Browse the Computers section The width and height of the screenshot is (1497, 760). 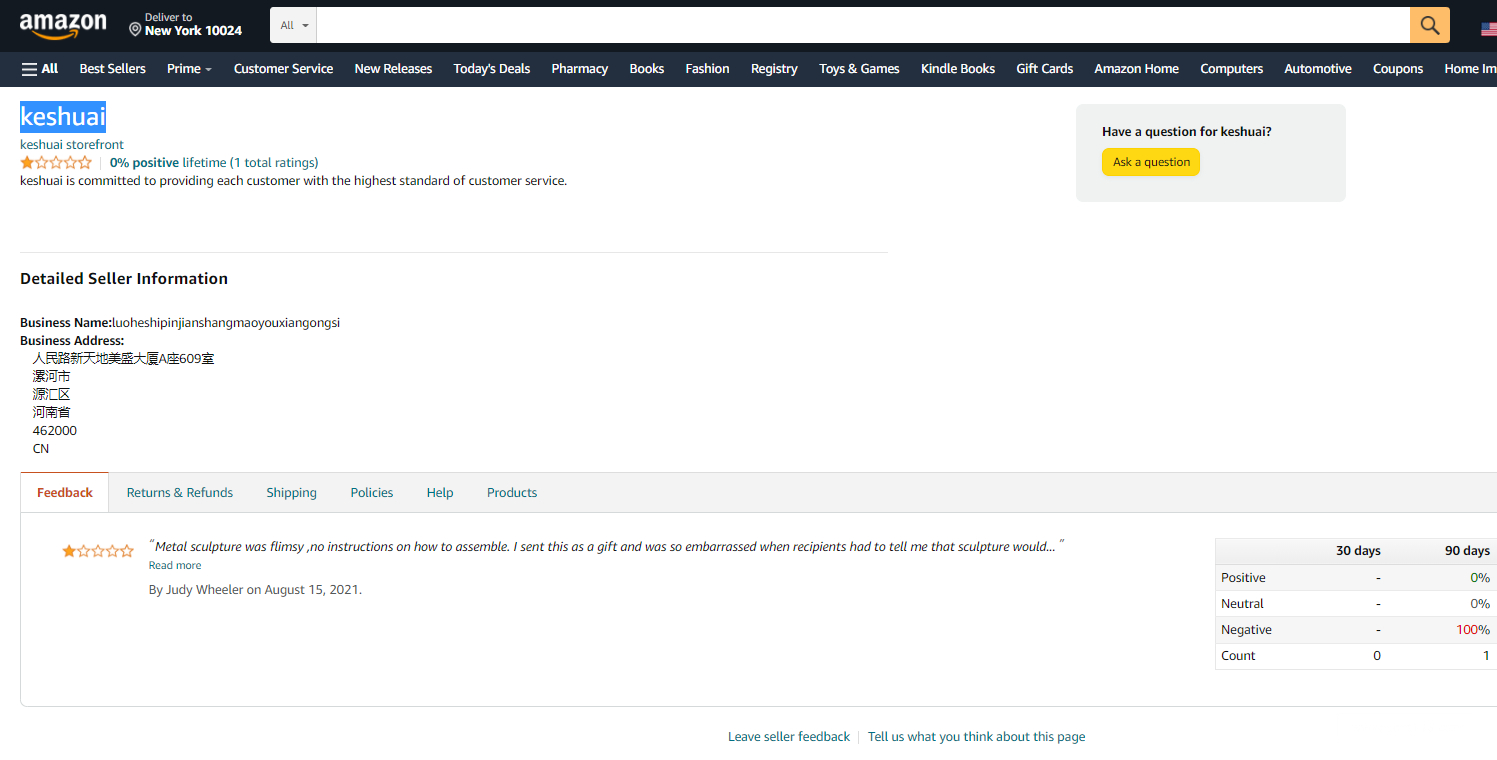1232,69
